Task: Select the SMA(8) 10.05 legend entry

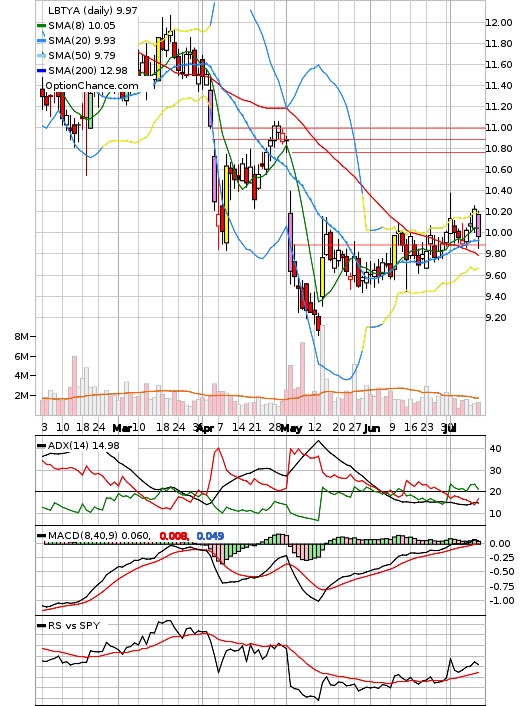Action: pos(82,26)
